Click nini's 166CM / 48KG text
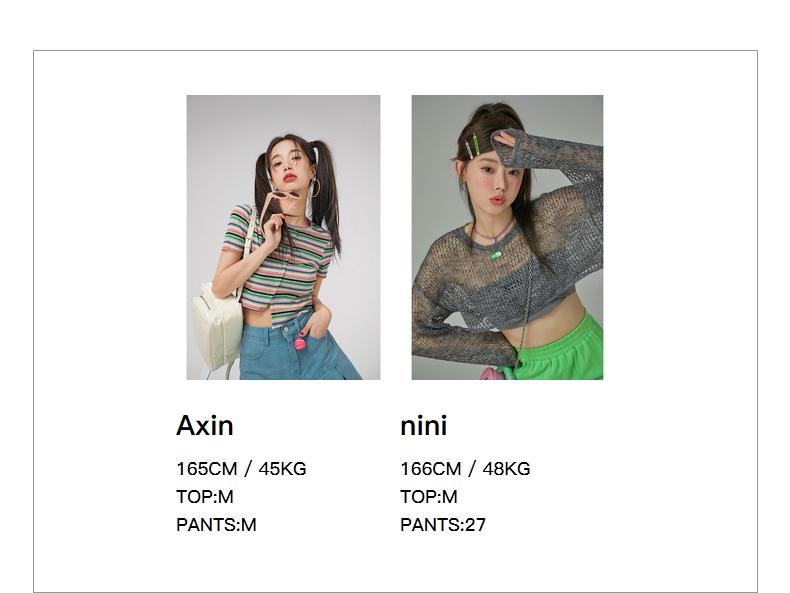Image resolution: width=790 pixels, height=593 pixels. click(x=465, y=469)
